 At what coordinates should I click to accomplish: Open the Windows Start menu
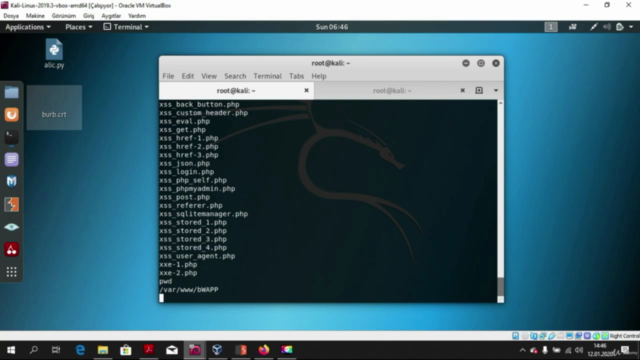pos(11,350)
